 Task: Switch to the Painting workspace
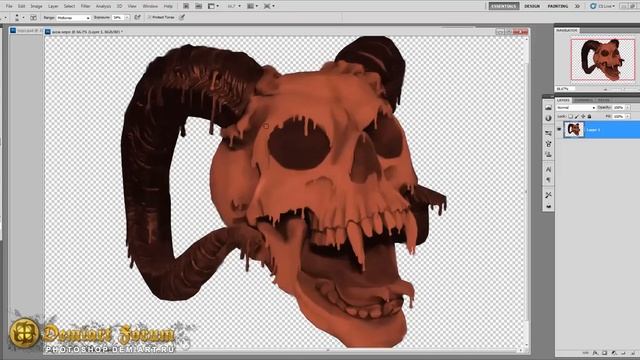click(558, 6)
